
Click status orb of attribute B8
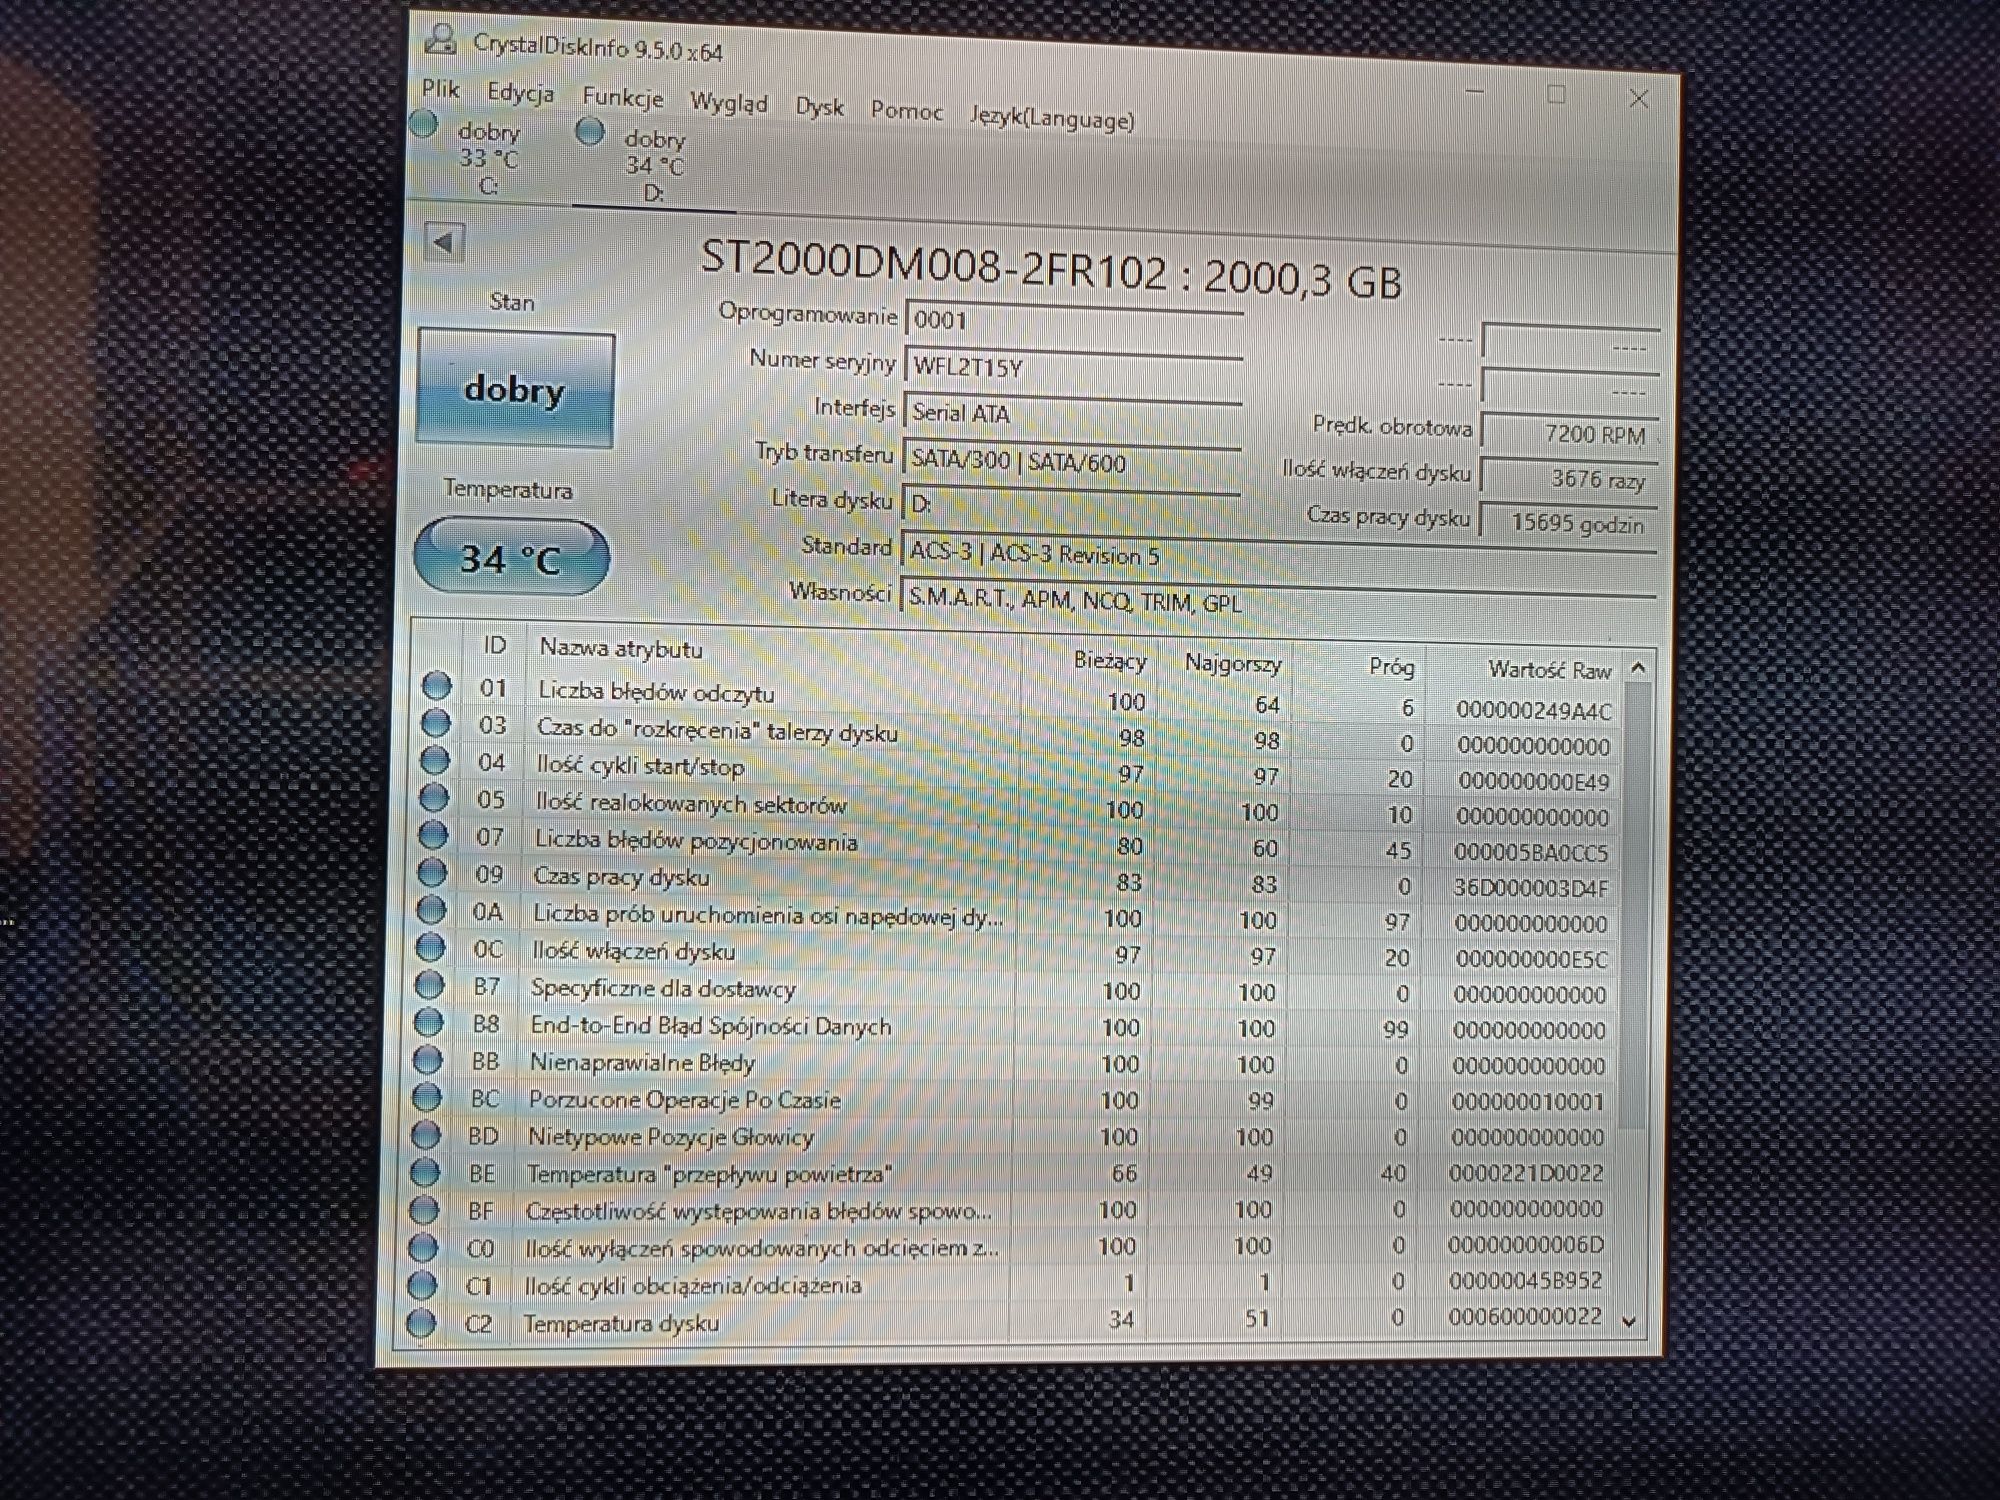(428, 1021)
